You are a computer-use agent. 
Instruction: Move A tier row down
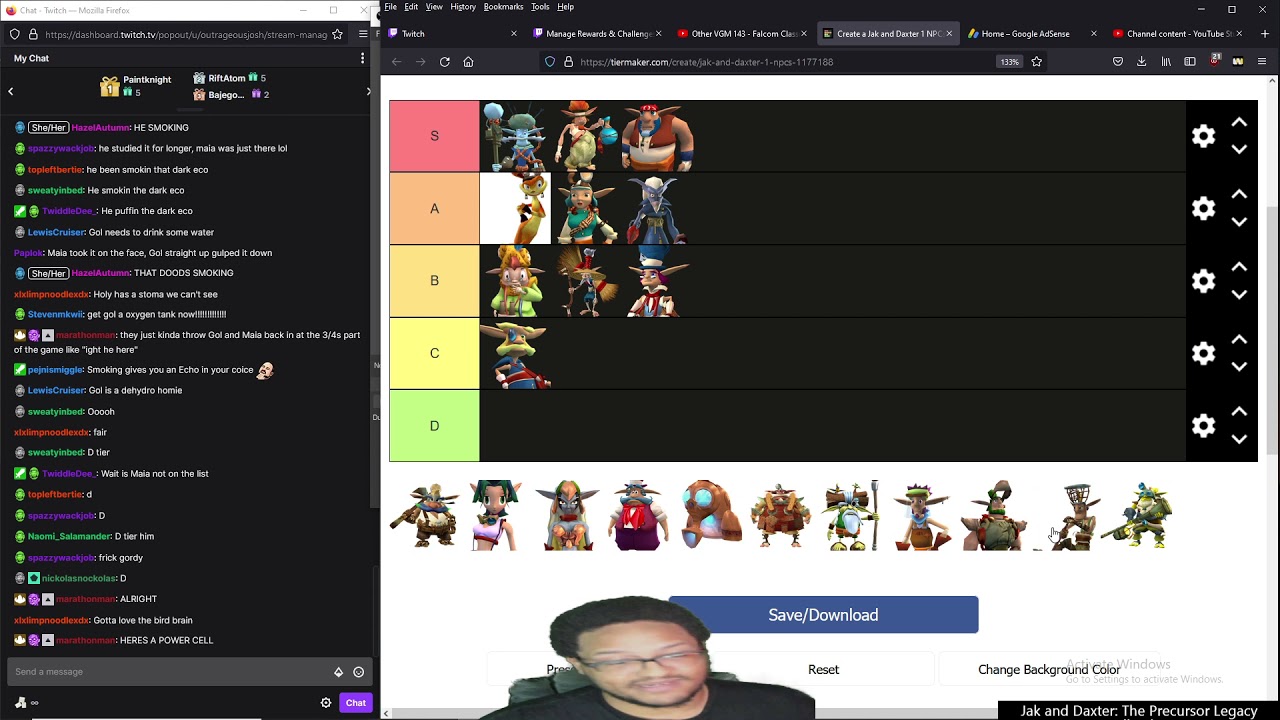1239,222
